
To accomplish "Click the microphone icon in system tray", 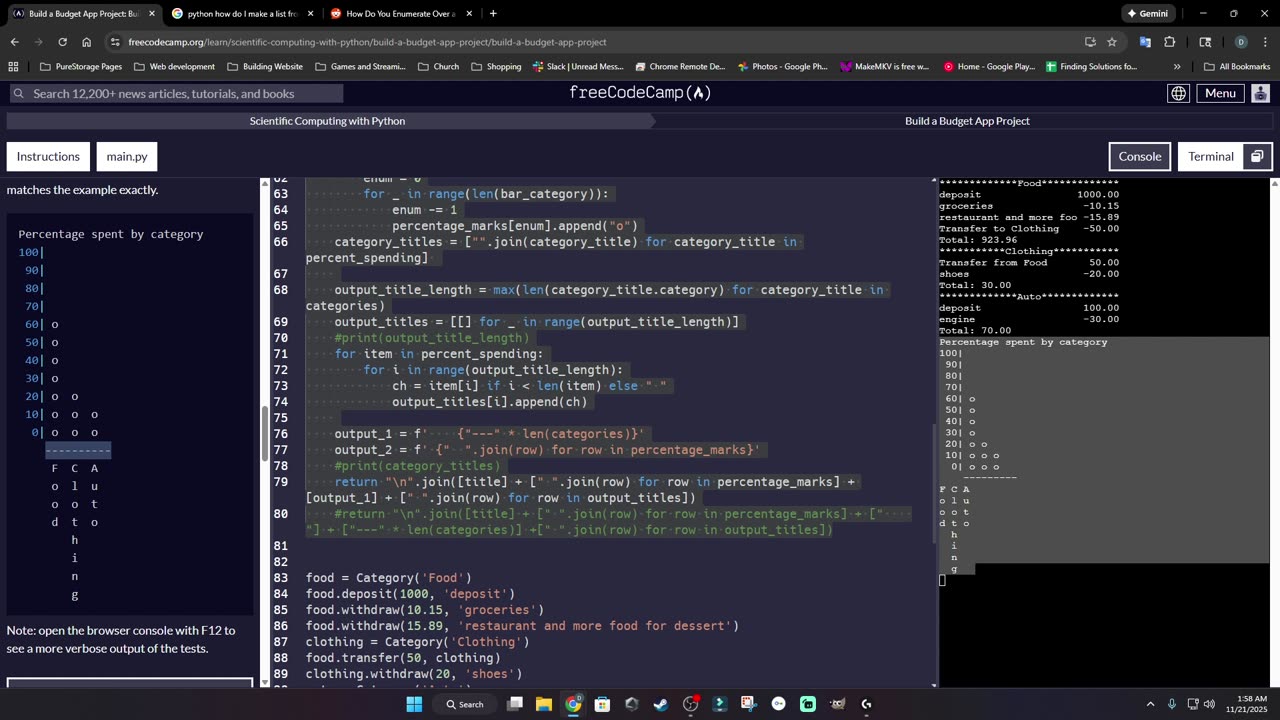I will coord(1172,704).
